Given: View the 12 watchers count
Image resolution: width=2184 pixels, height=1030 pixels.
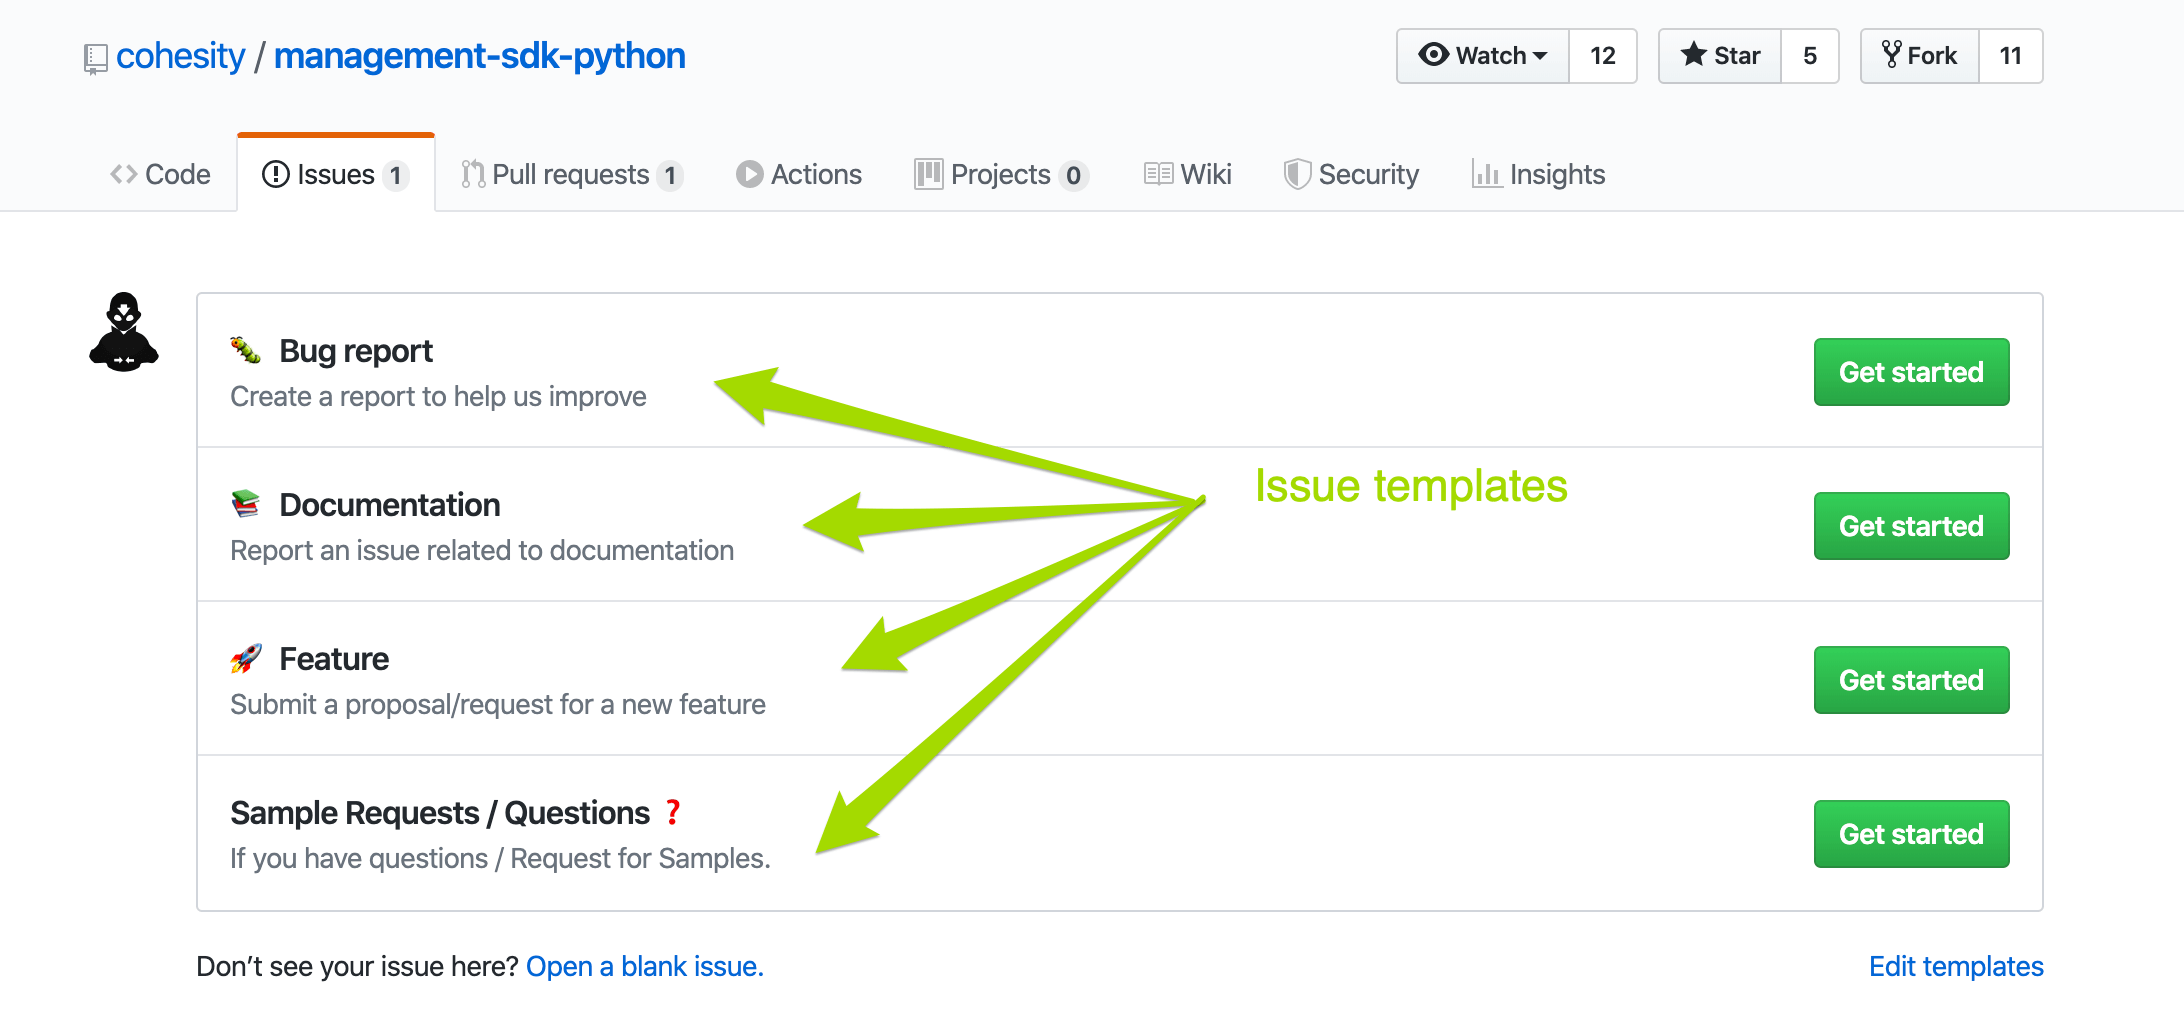Looking at the screenshot, I should click(x=1602, y=56).
